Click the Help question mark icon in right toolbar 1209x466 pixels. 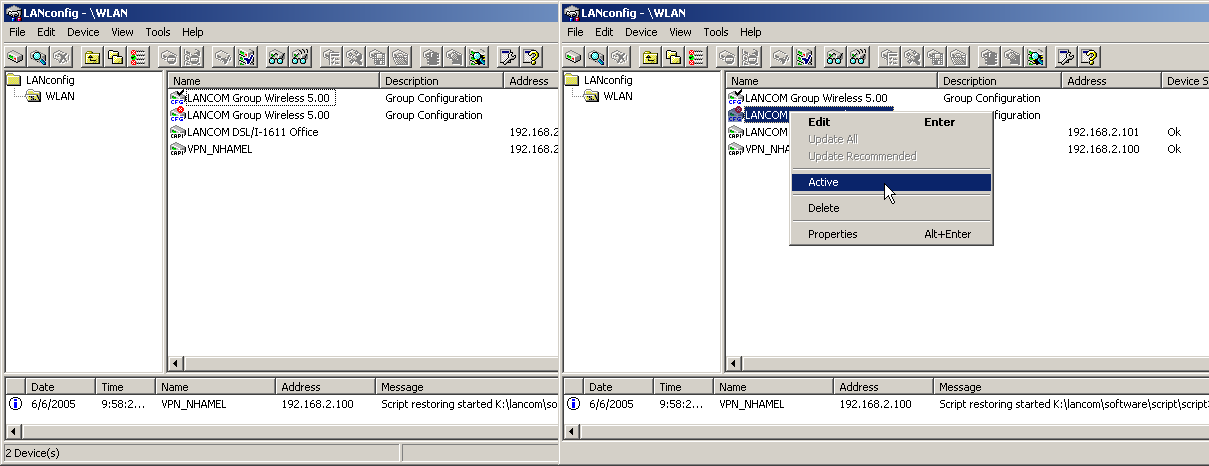pos(1089,57)
